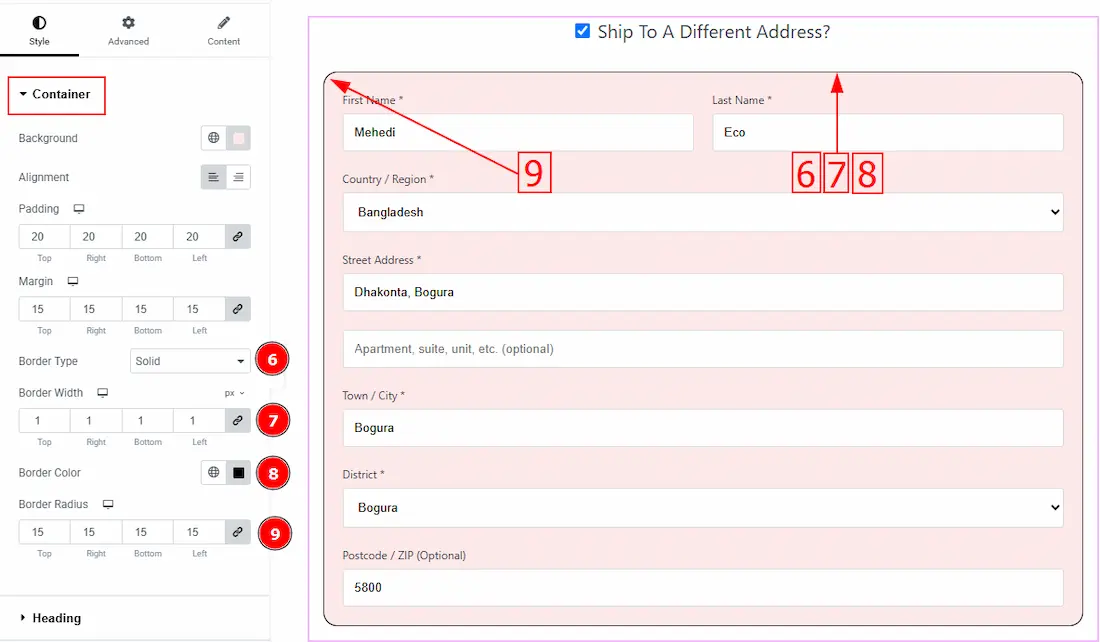Toggle Padding linked values icon
Image resolution: width=1100 pixels, height=642 pixels.
click(238, 237)
